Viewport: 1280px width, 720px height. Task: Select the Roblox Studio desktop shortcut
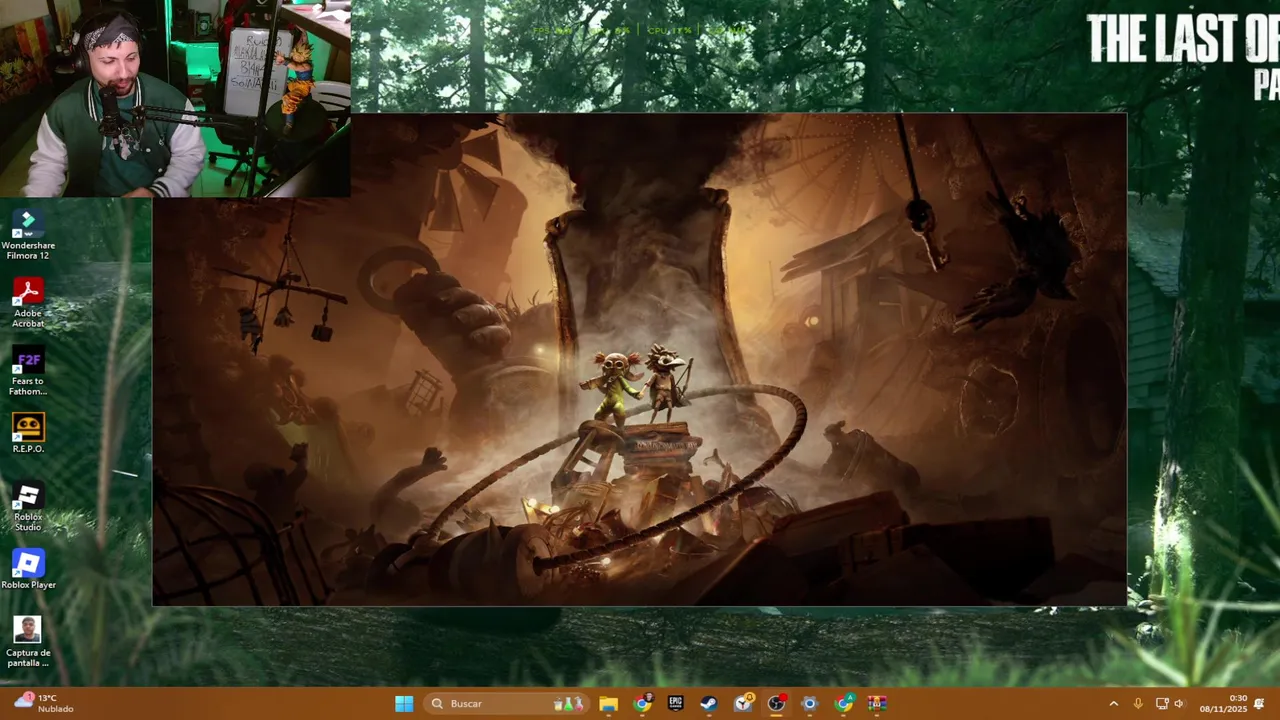(x=28, y=506)
